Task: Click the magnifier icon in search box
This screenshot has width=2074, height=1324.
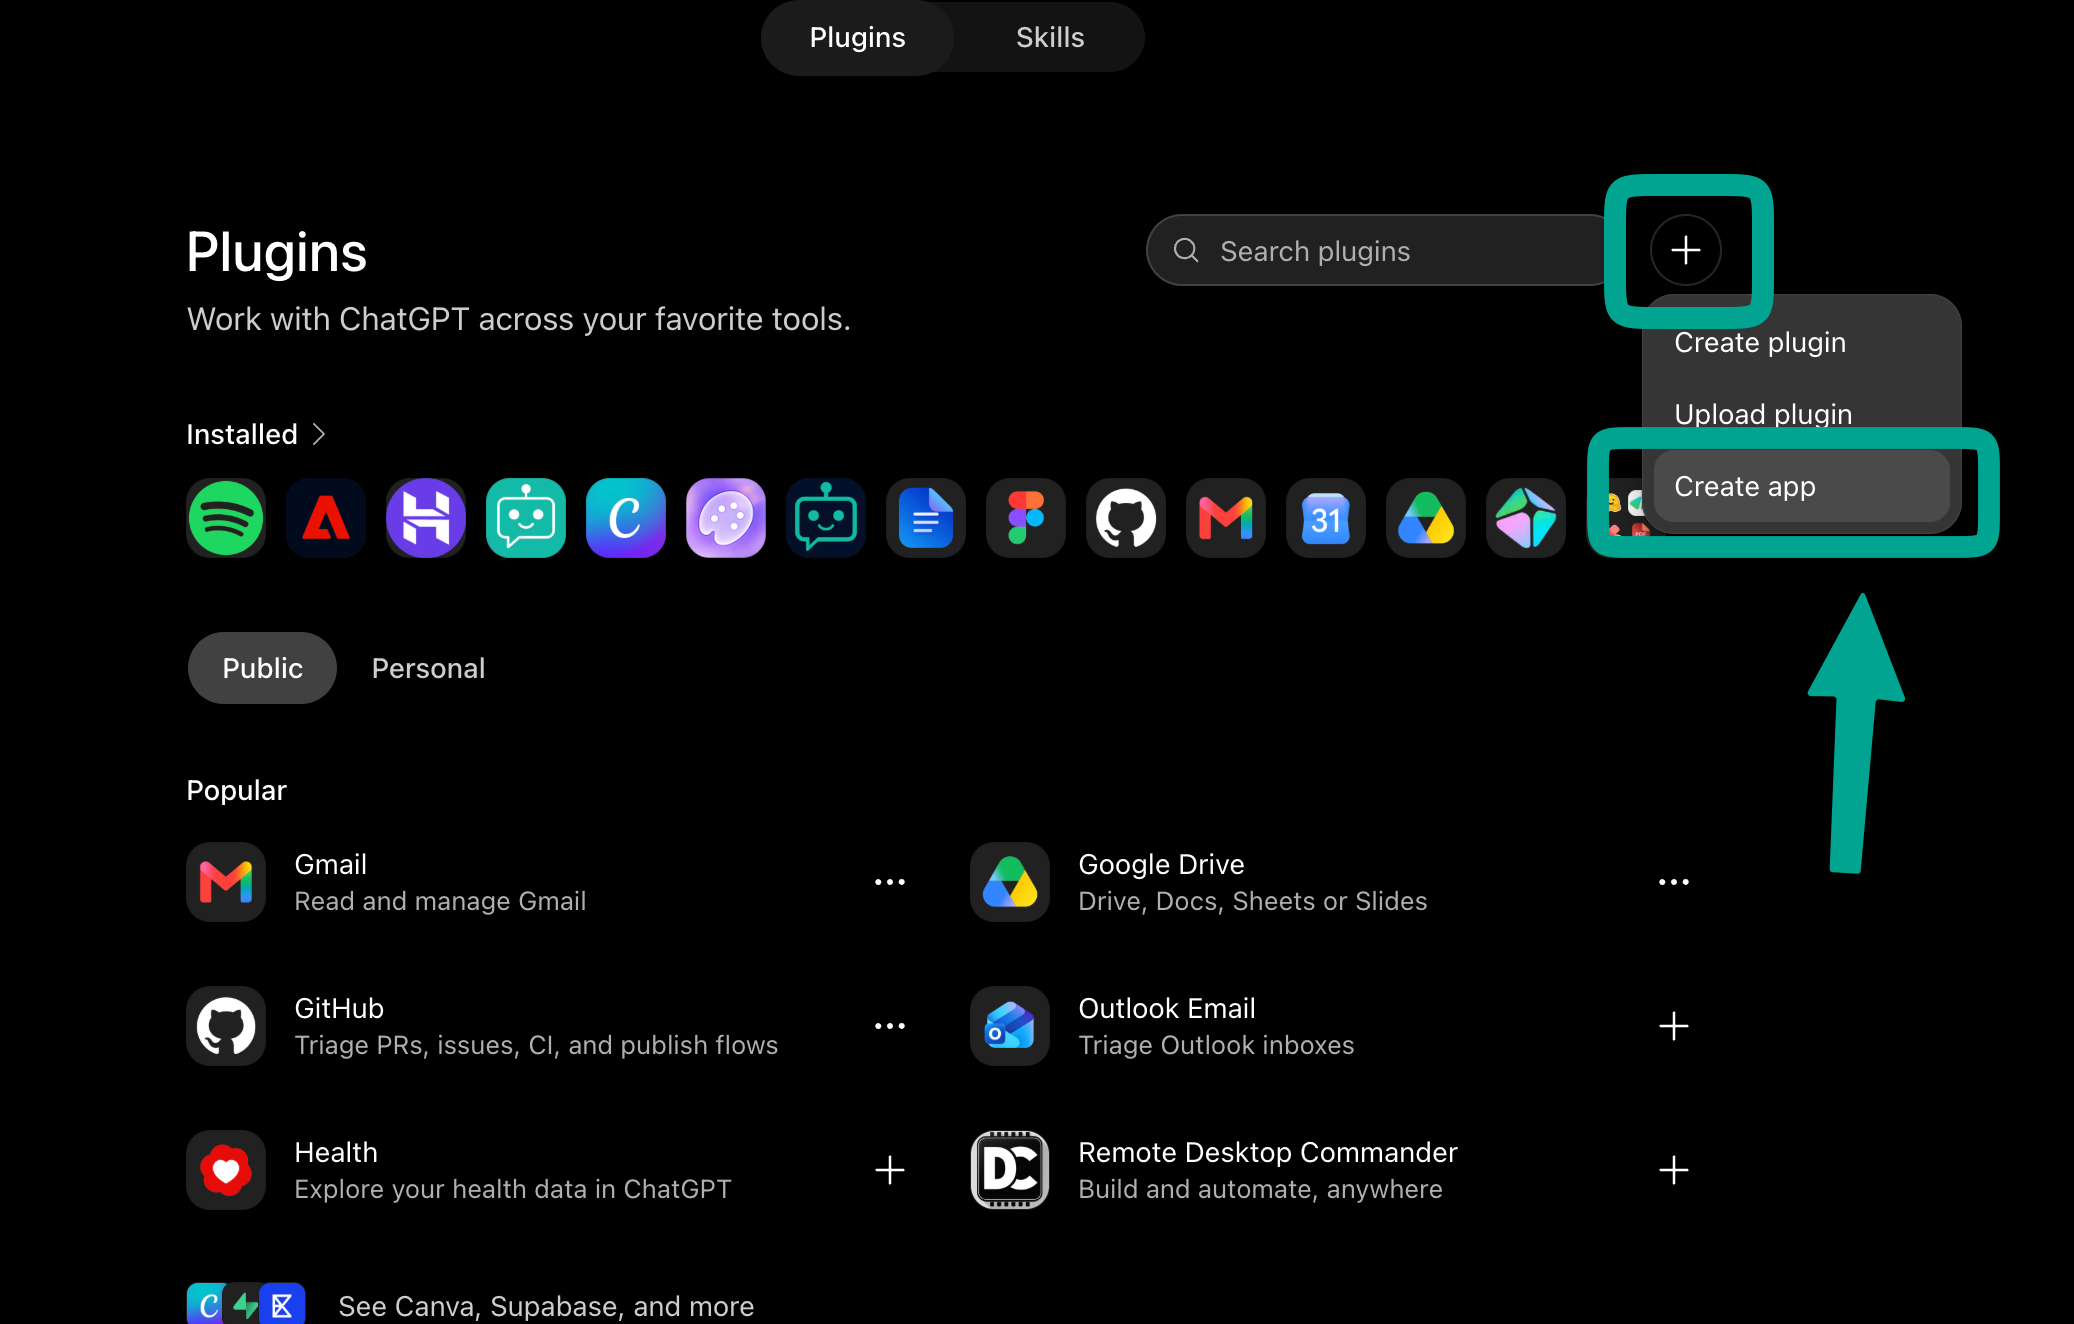Action: [x=1186, y=250]
